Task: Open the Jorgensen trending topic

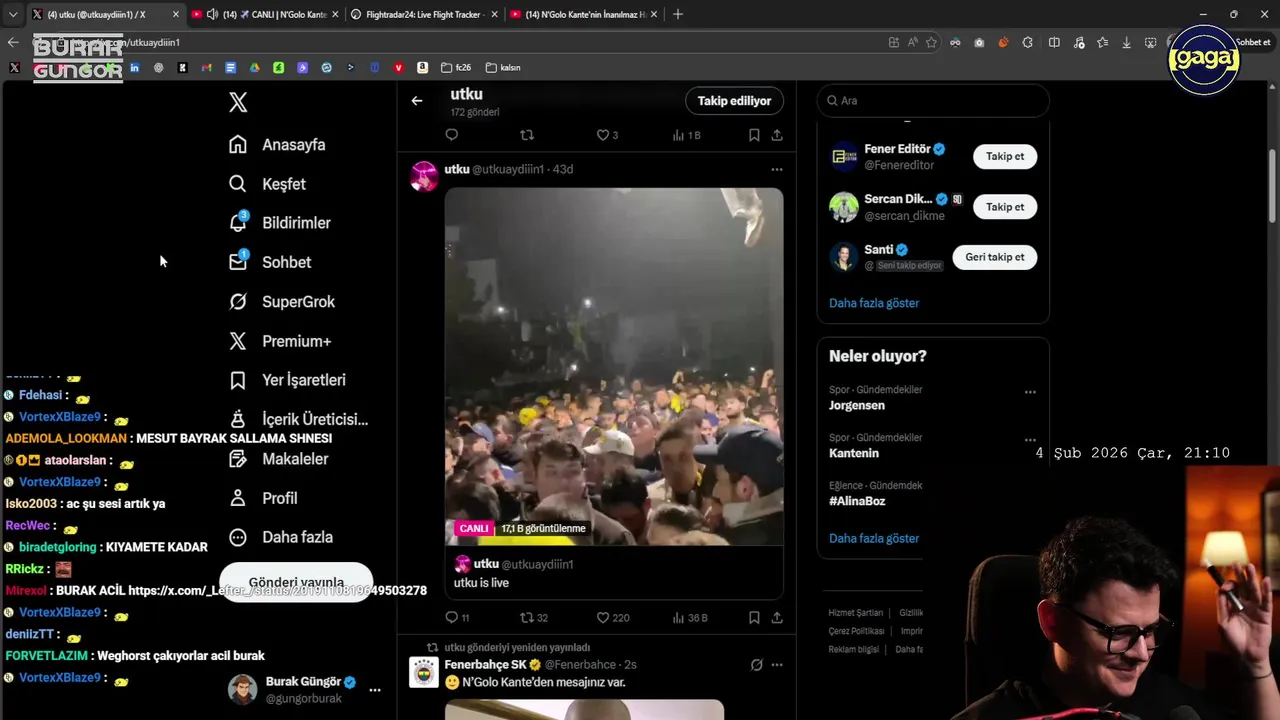Action: [x=856, y=405]
